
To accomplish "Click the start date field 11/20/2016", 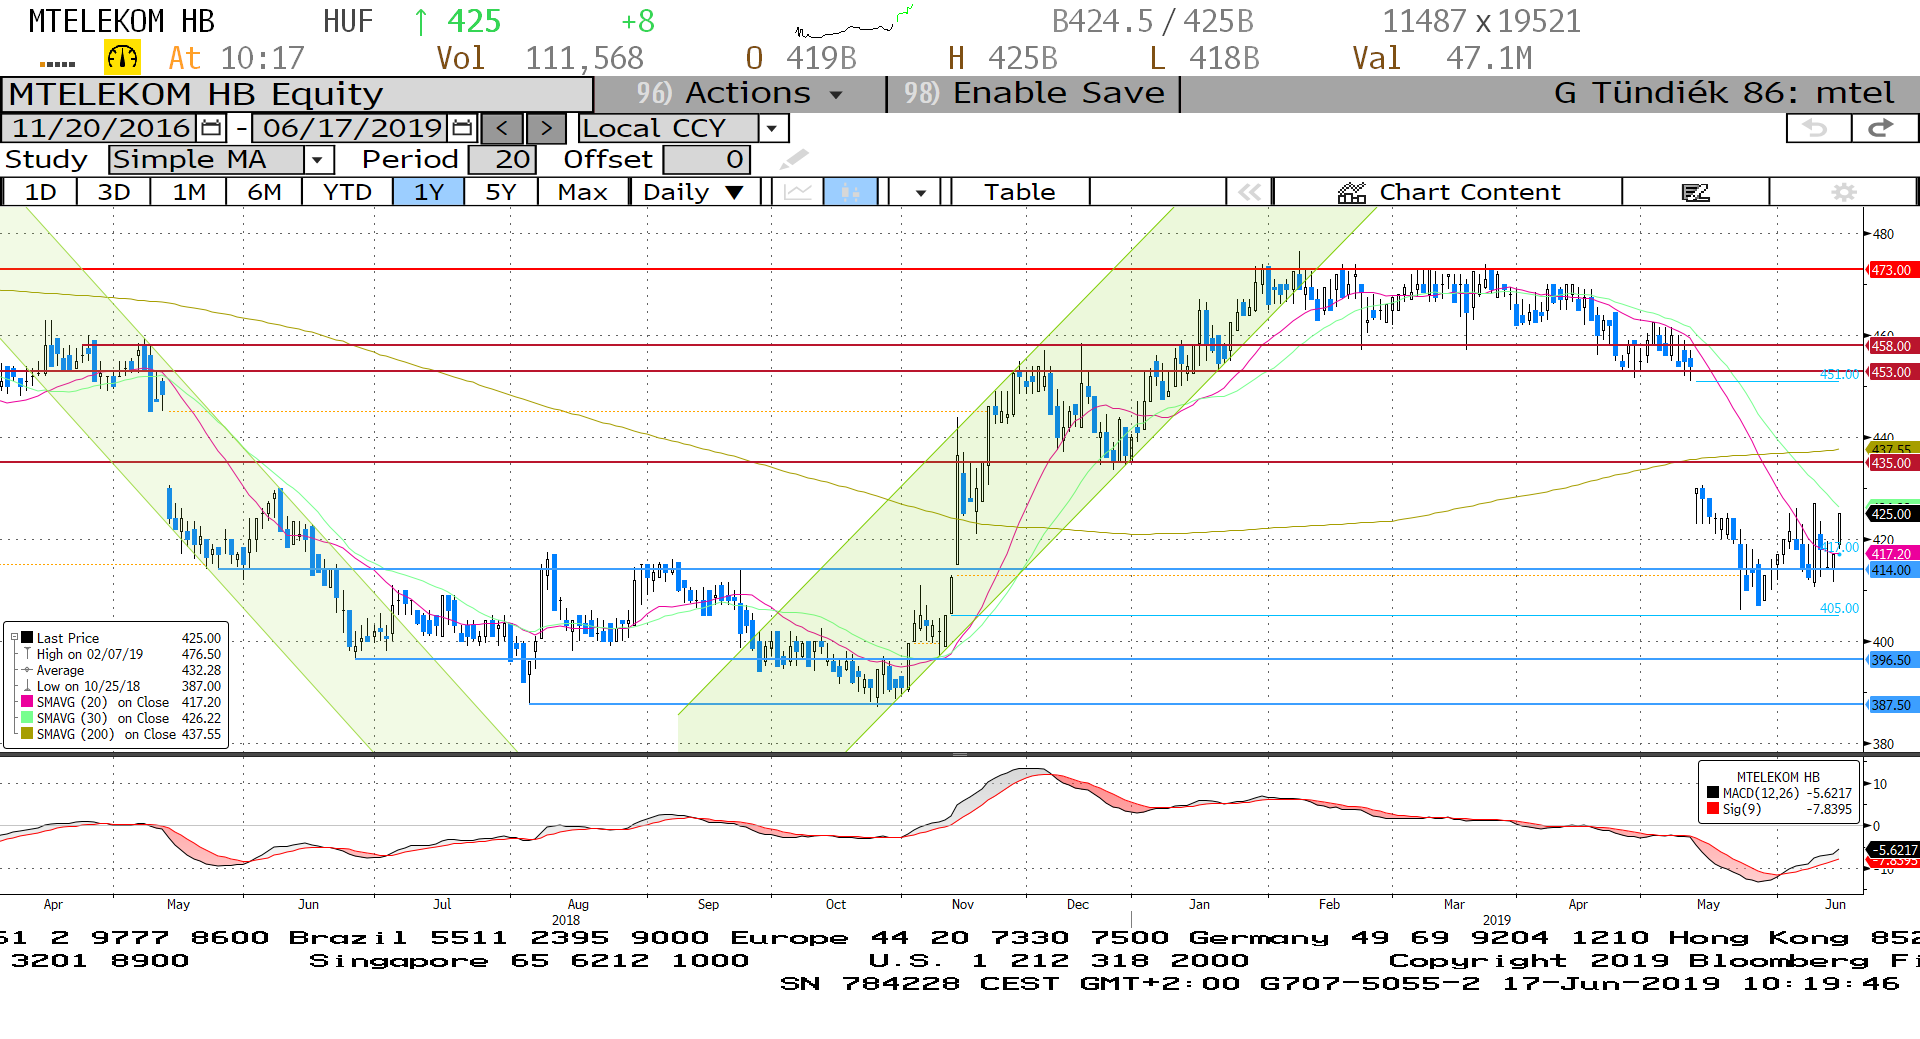I will (x=101, y=128).
